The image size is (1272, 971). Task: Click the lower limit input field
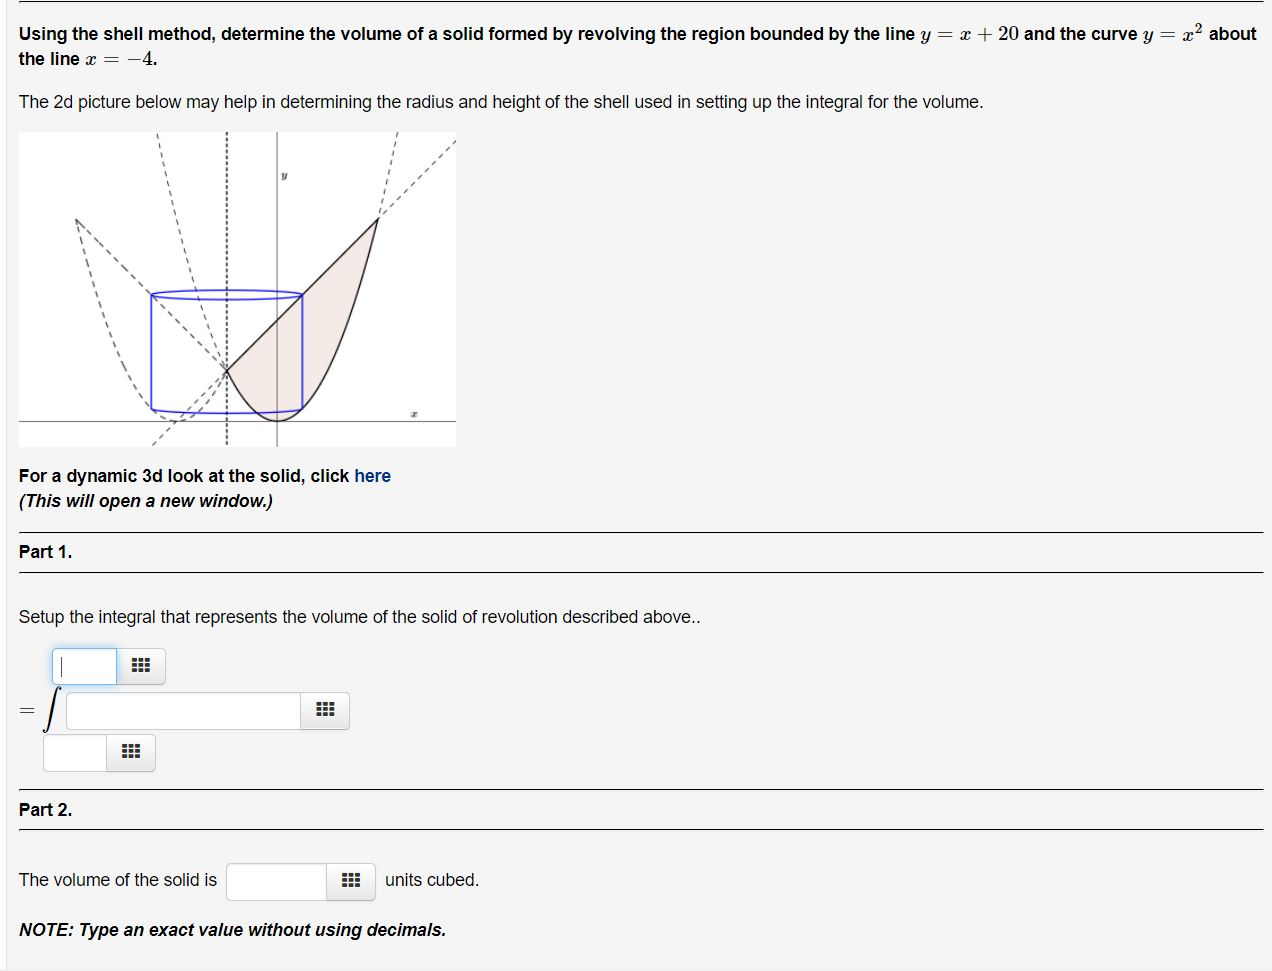coord(73,752)
